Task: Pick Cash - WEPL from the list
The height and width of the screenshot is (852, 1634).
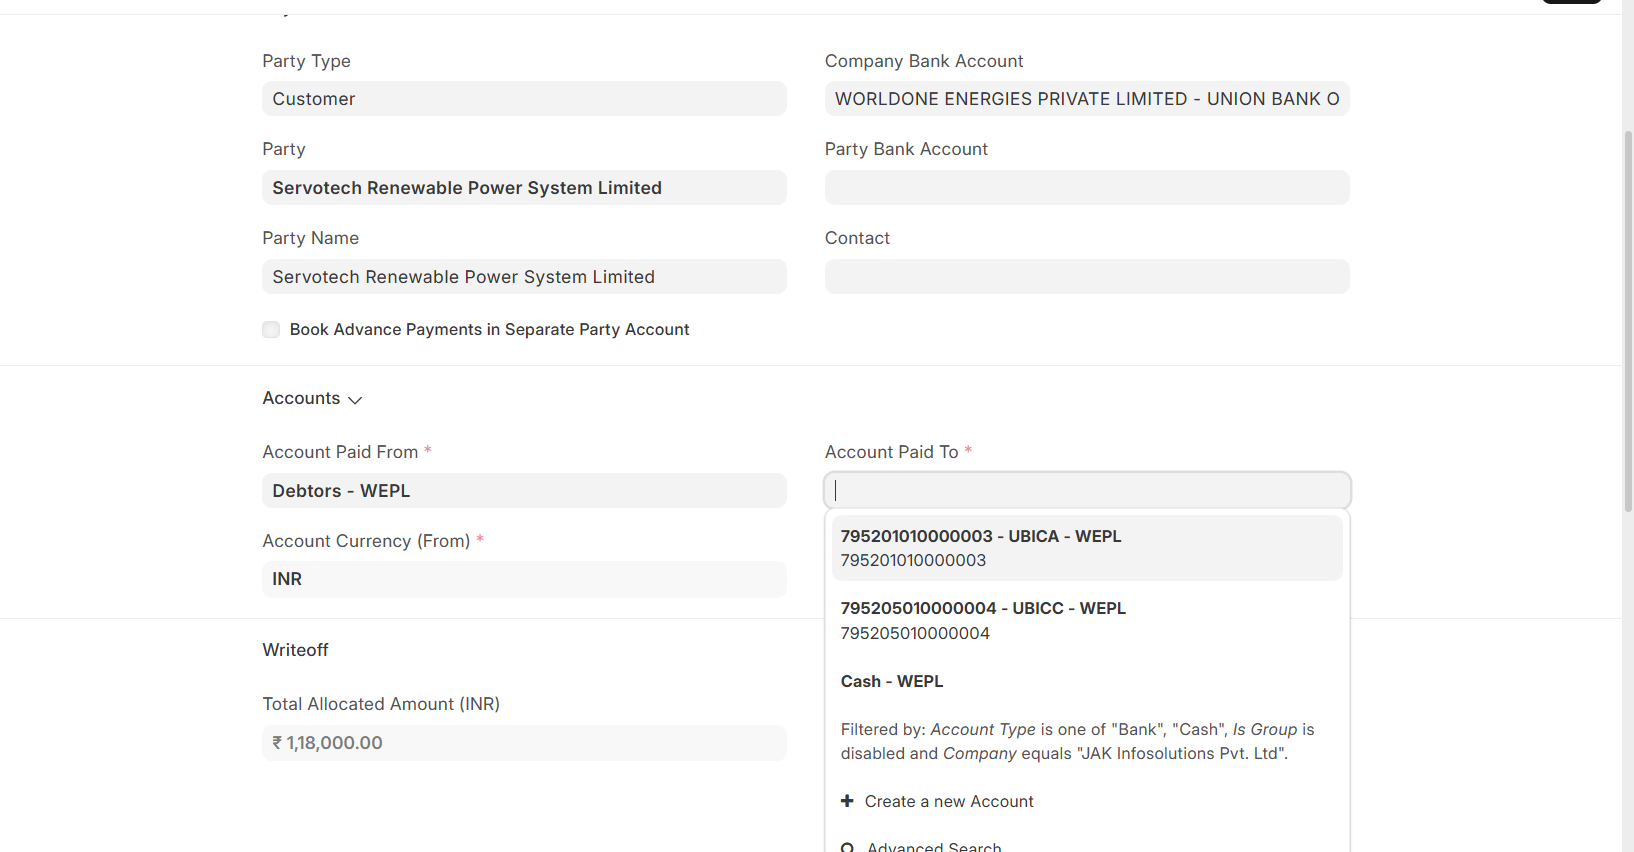Action: click(x=892, y=681)
